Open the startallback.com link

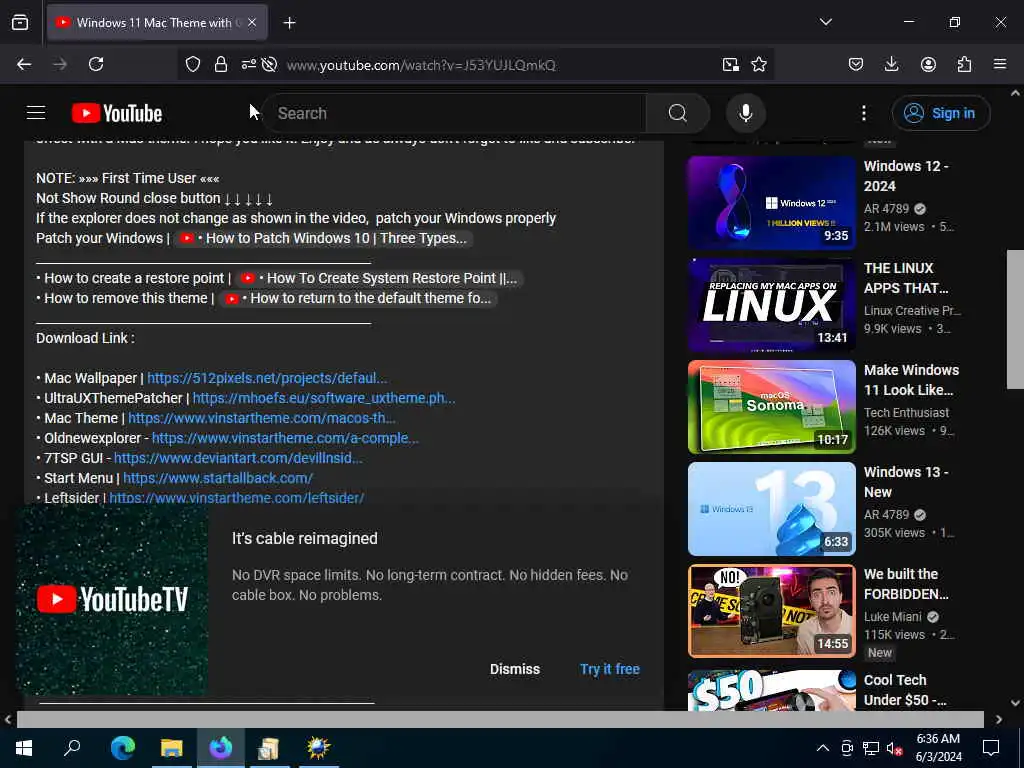(218, 478)
